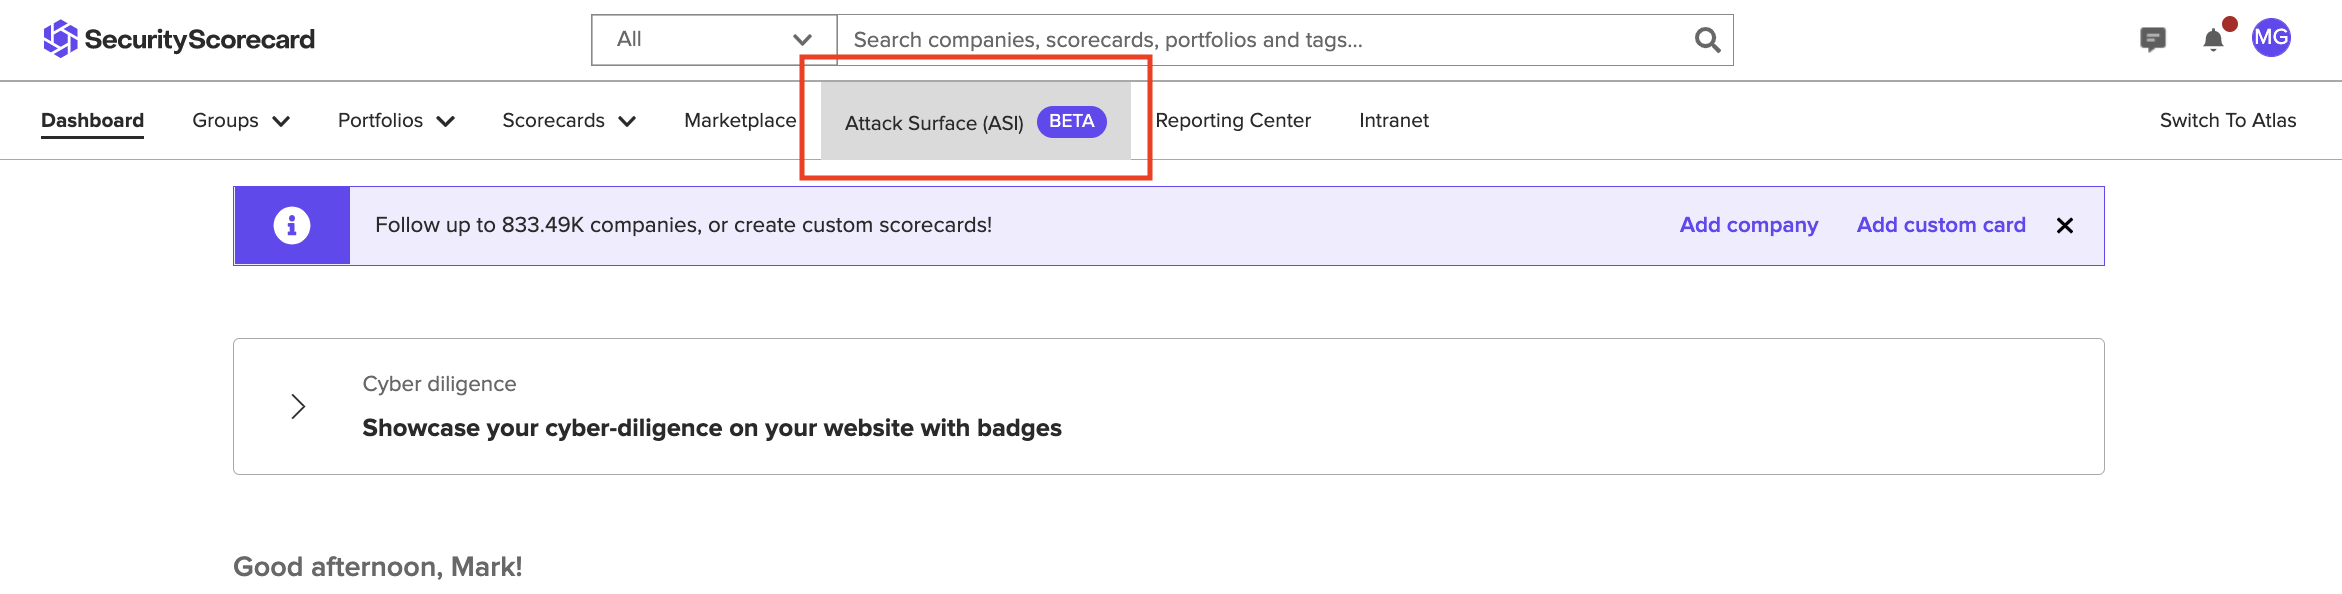The width and height of the screenshot is (2342, 594).
Task: Open the chat messages icon
Action: click(x=2152, y=39)
